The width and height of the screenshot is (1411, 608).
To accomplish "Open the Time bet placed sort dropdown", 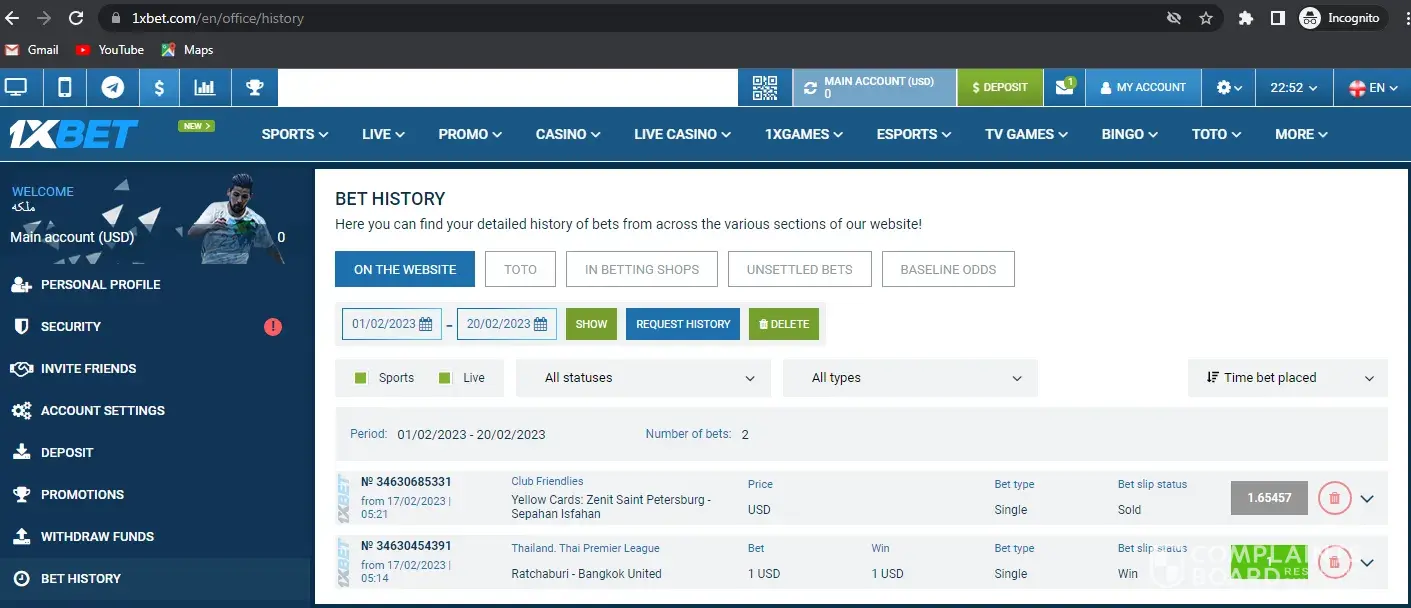I will (x=1287, y=378).
